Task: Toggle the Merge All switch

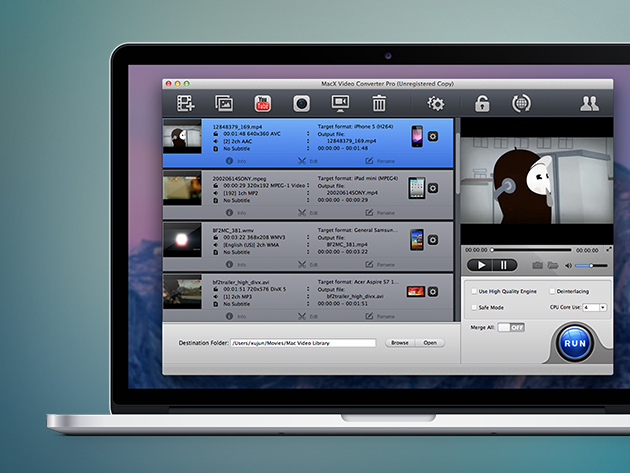Action: 510,327
